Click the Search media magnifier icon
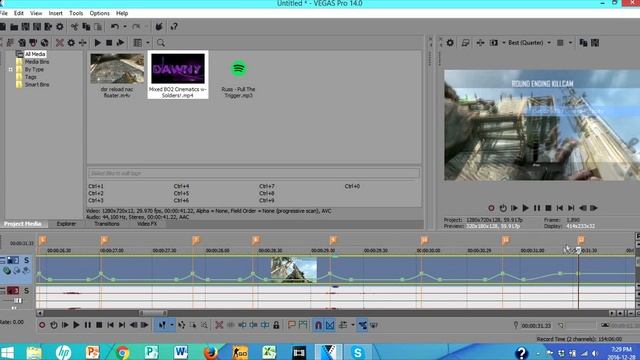 [161, 42]
